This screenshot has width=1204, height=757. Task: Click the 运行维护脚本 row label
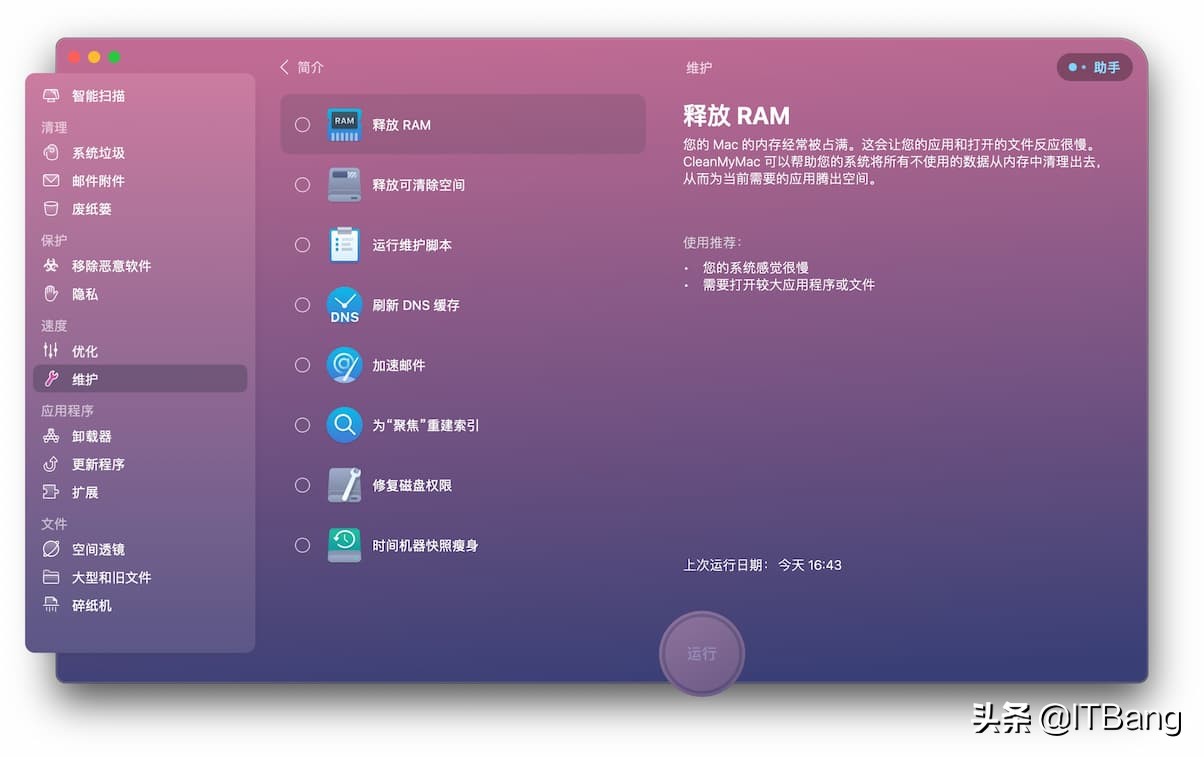point(412,245)
